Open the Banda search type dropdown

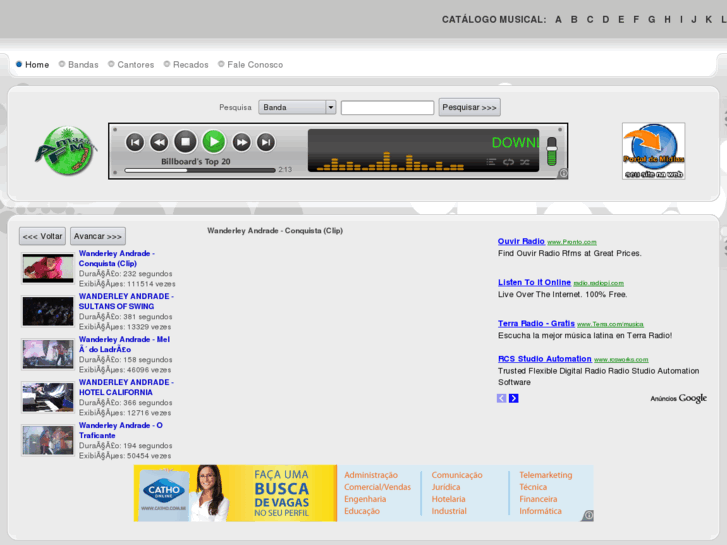click(x=297, y=107)
